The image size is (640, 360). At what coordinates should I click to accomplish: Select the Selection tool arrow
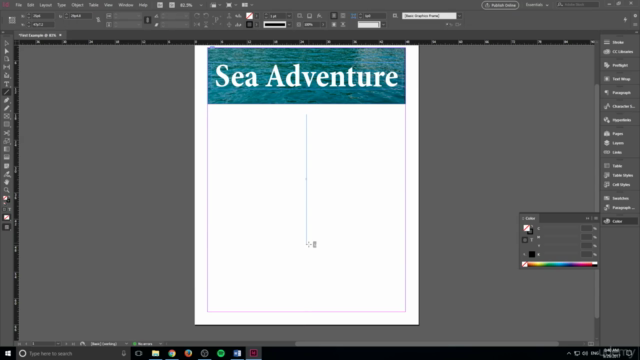click(7, 43)
